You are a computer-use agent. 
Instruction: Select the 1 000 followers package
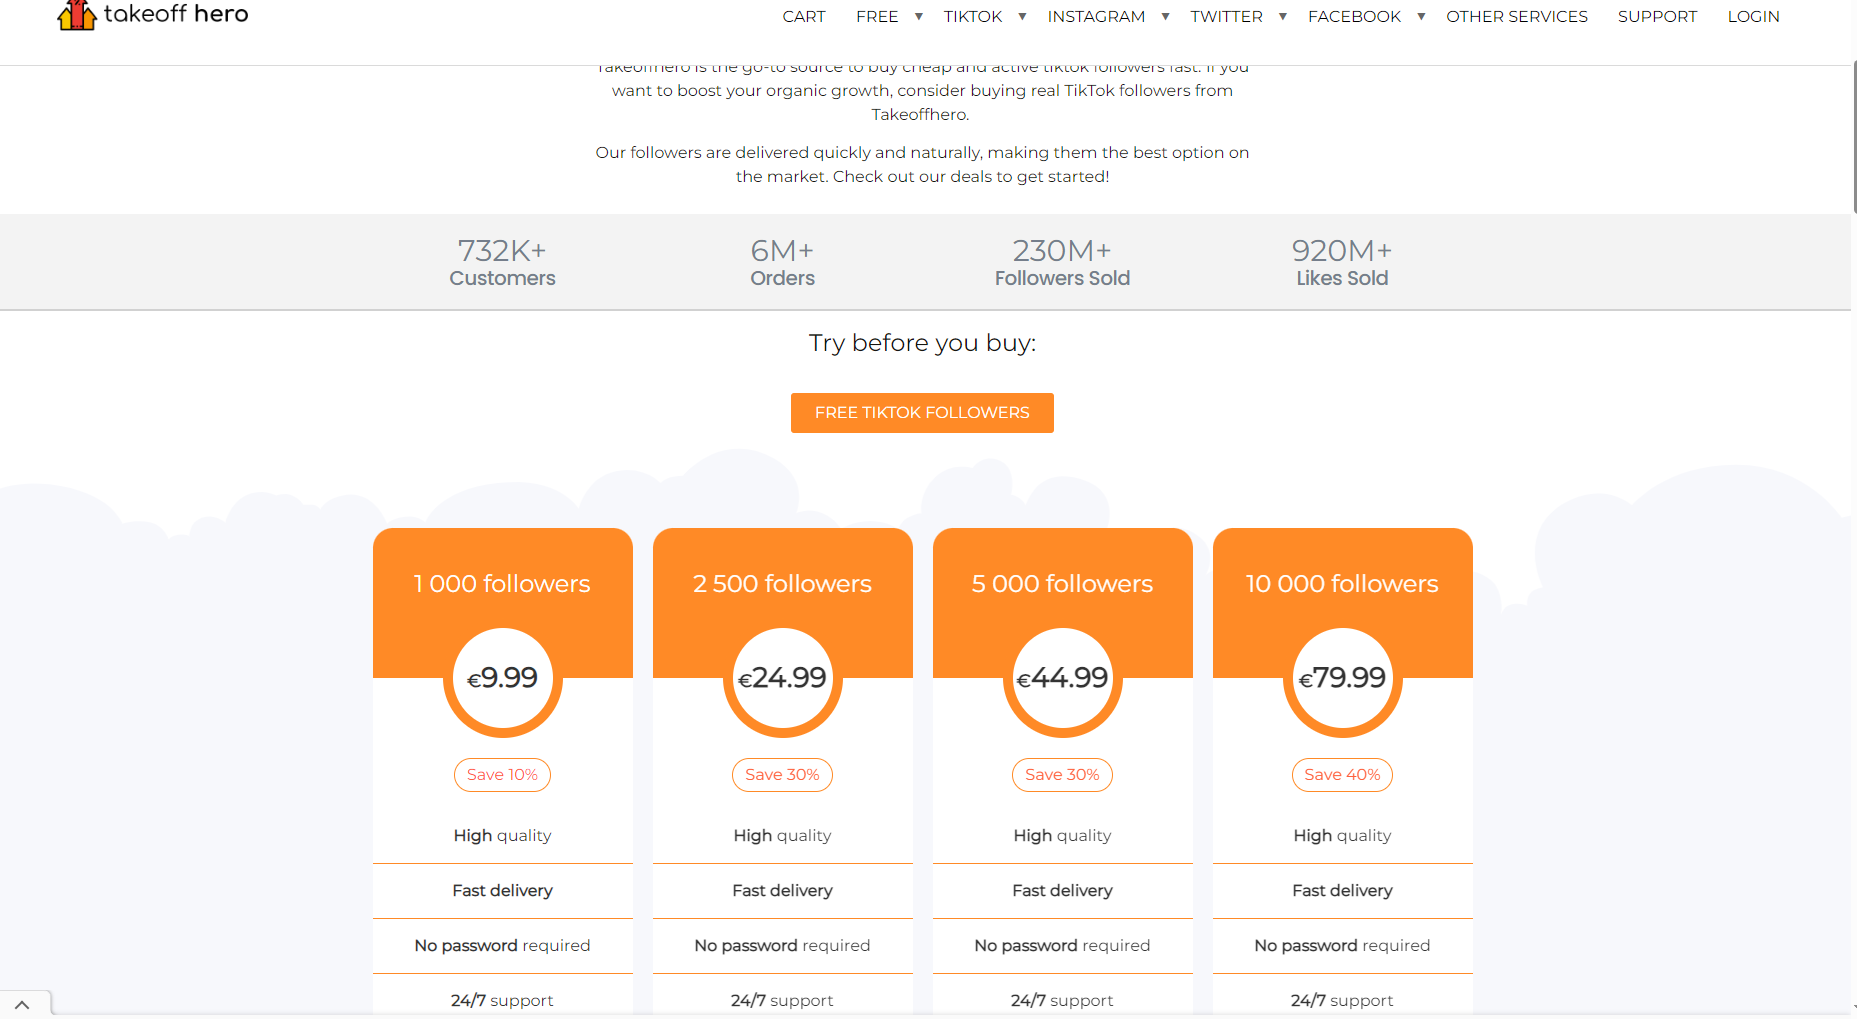pos(502,584)
